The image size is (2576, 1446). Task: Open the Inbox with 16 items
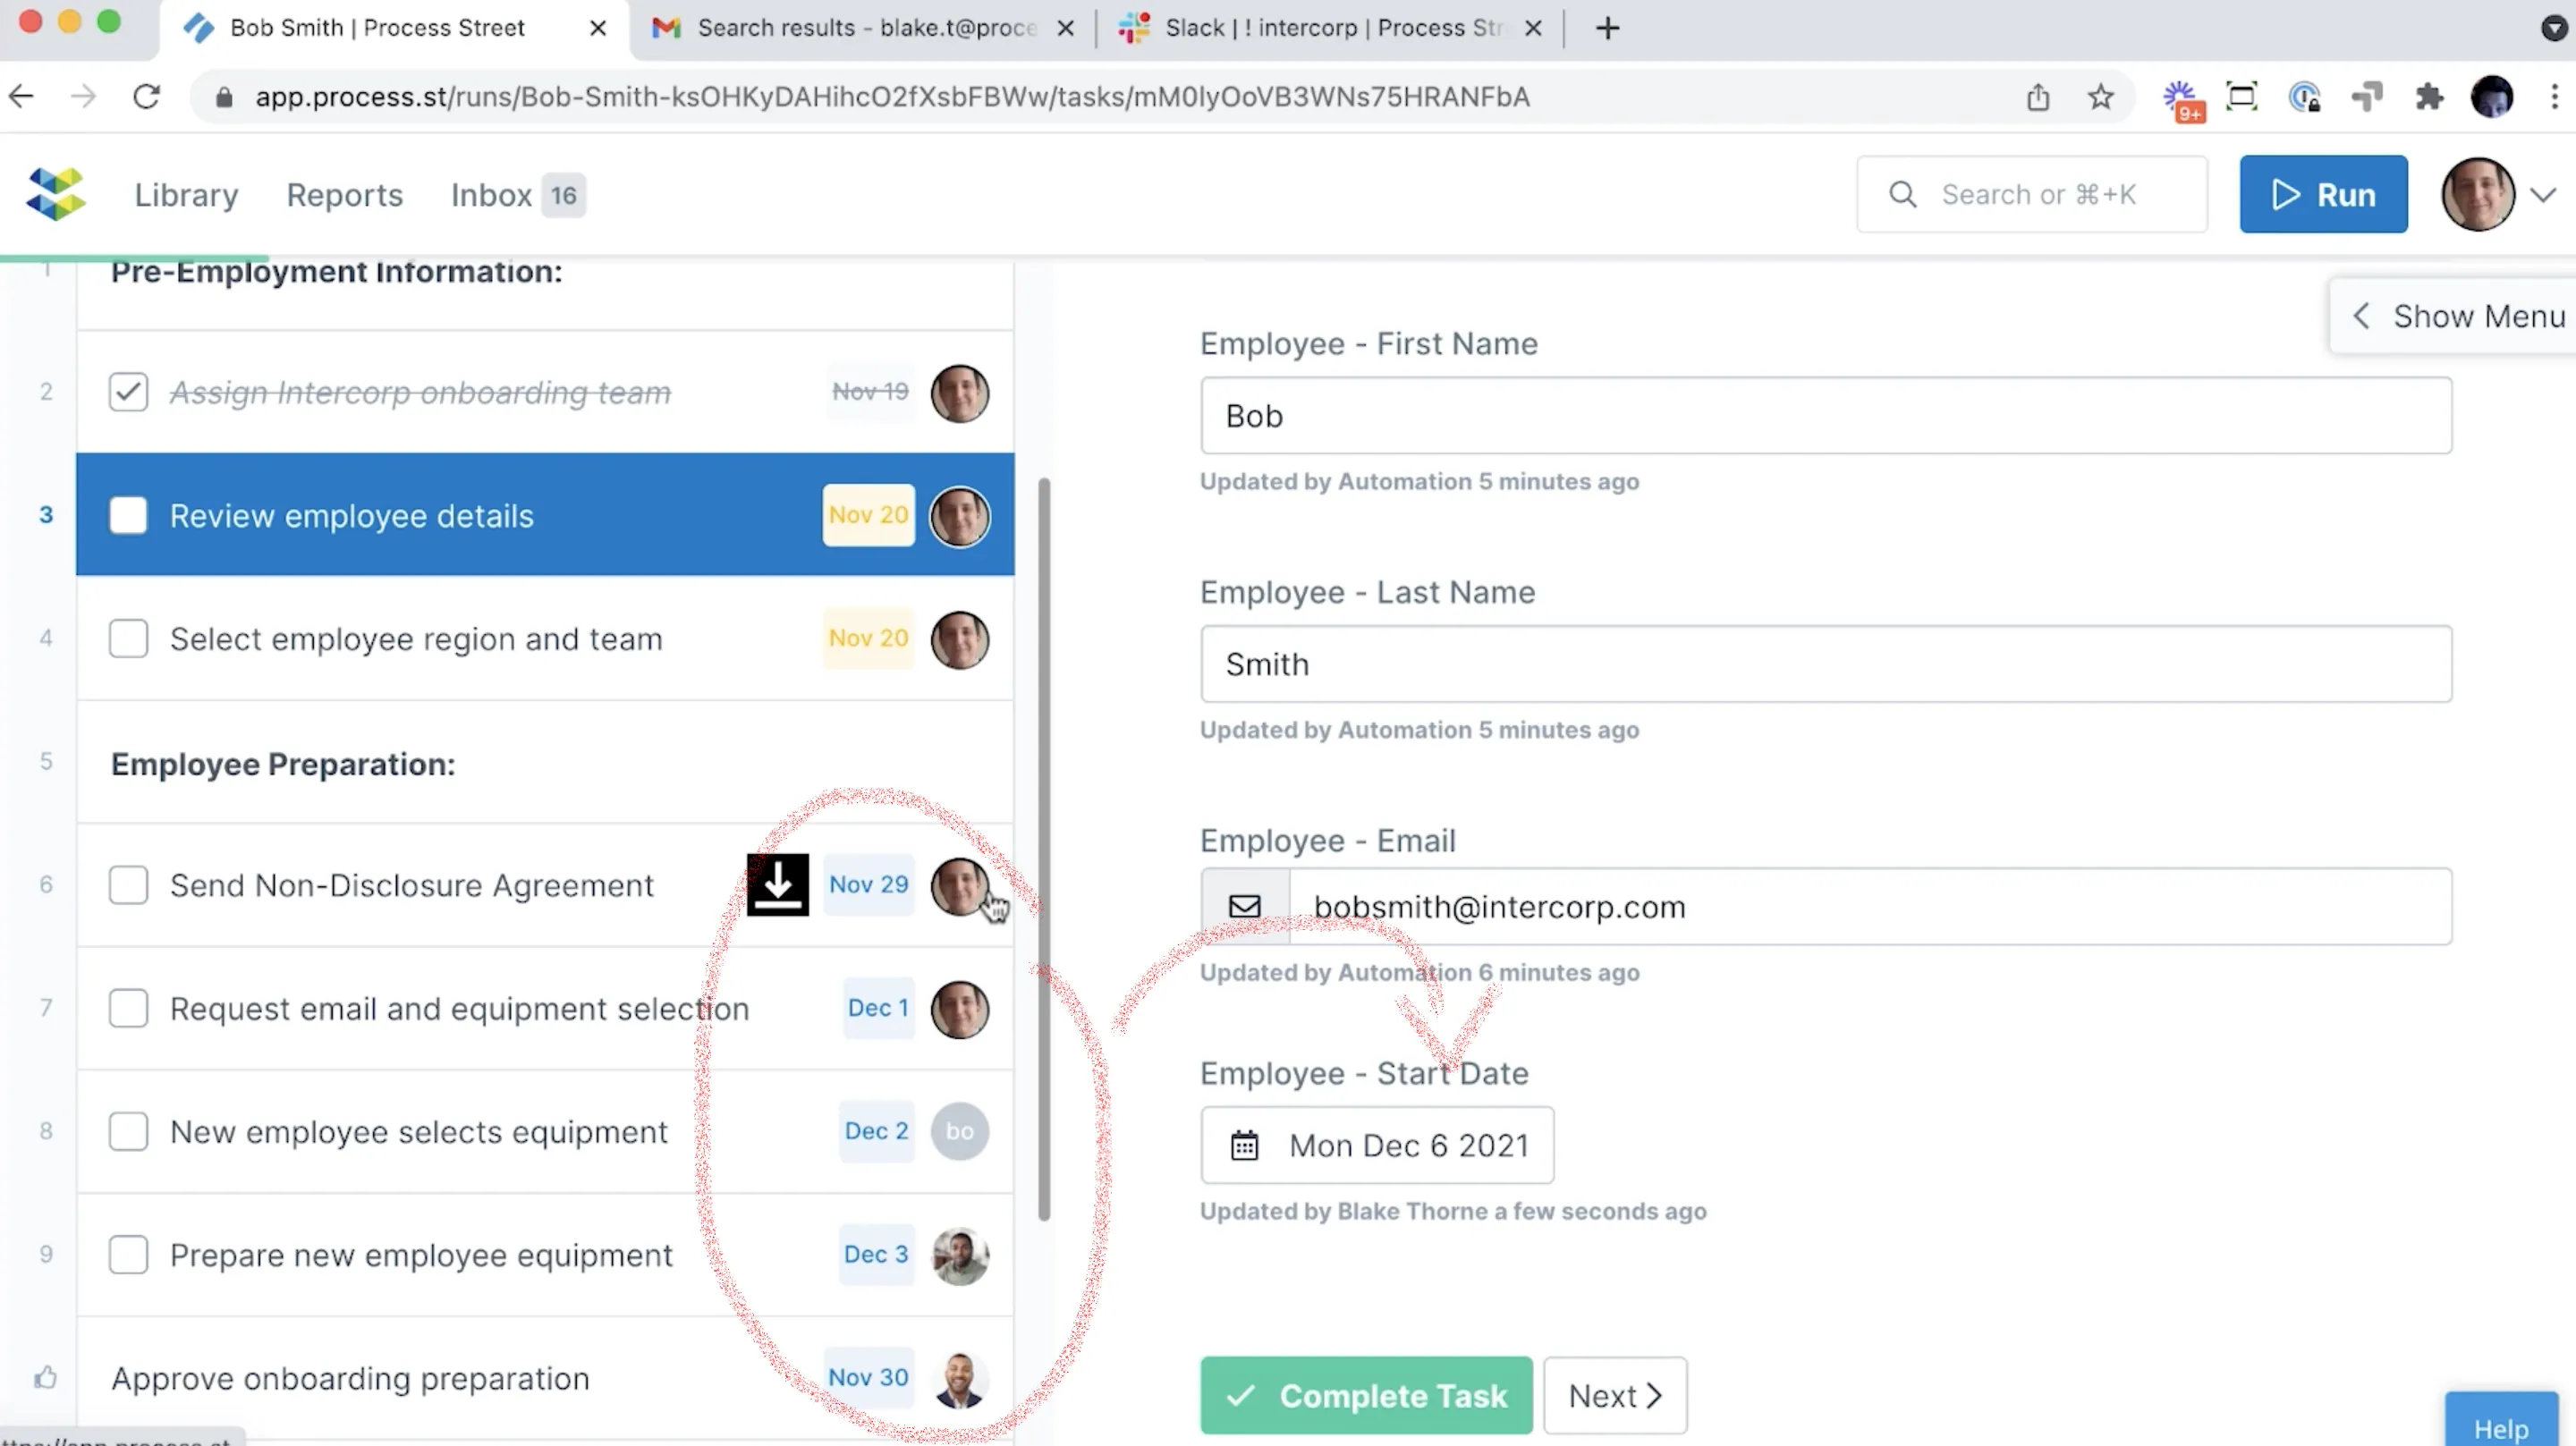coord(517,195)
